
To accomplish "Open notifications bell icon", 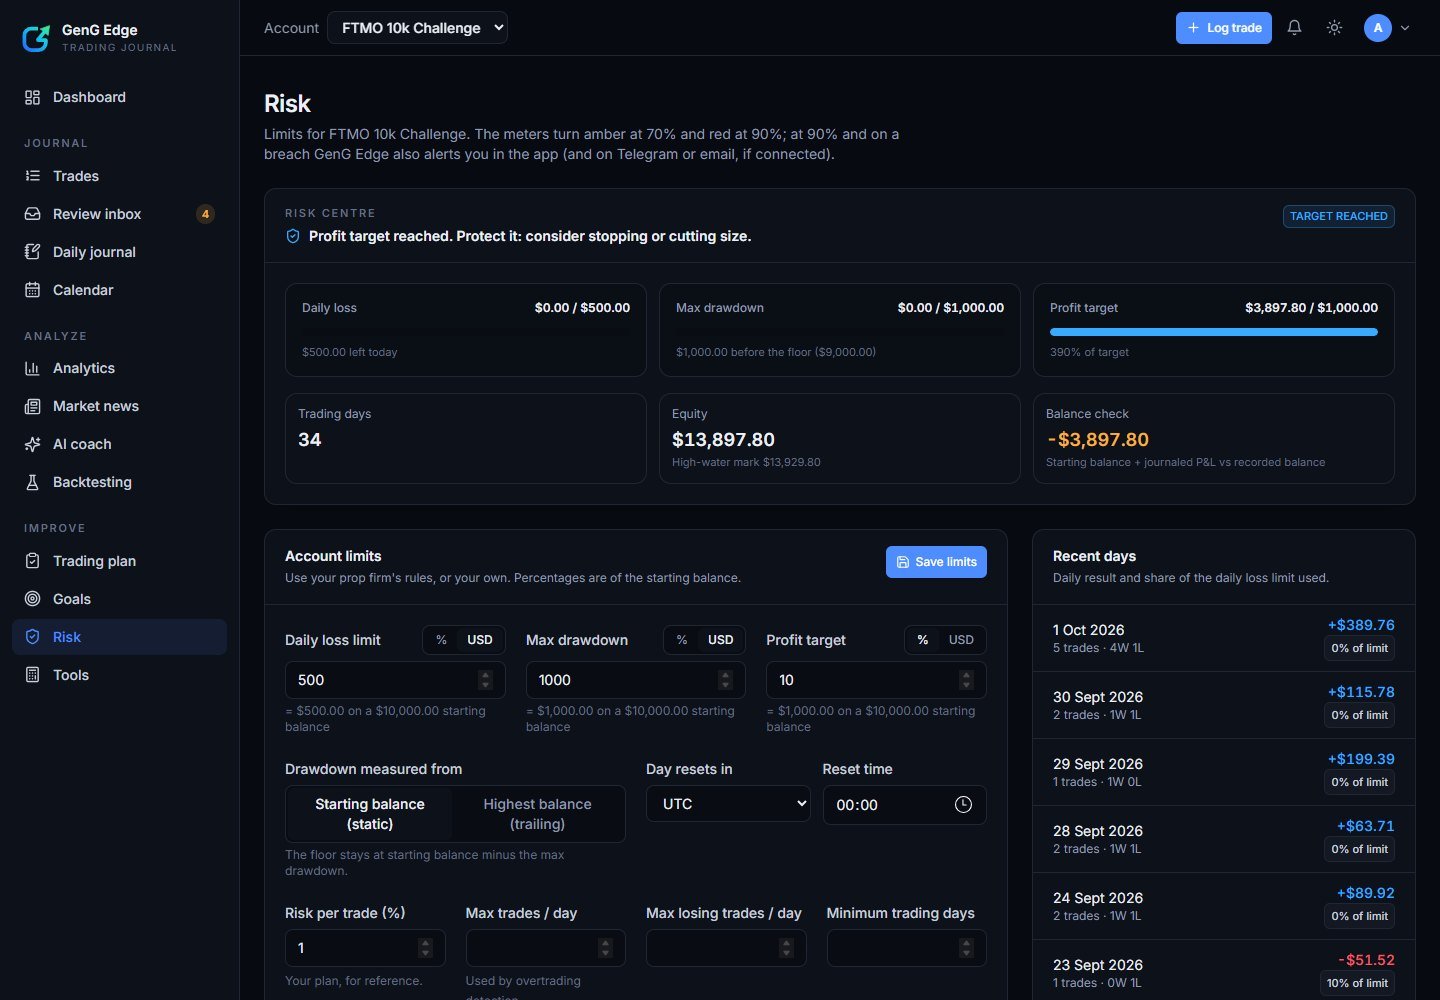I will (1294, 28).
